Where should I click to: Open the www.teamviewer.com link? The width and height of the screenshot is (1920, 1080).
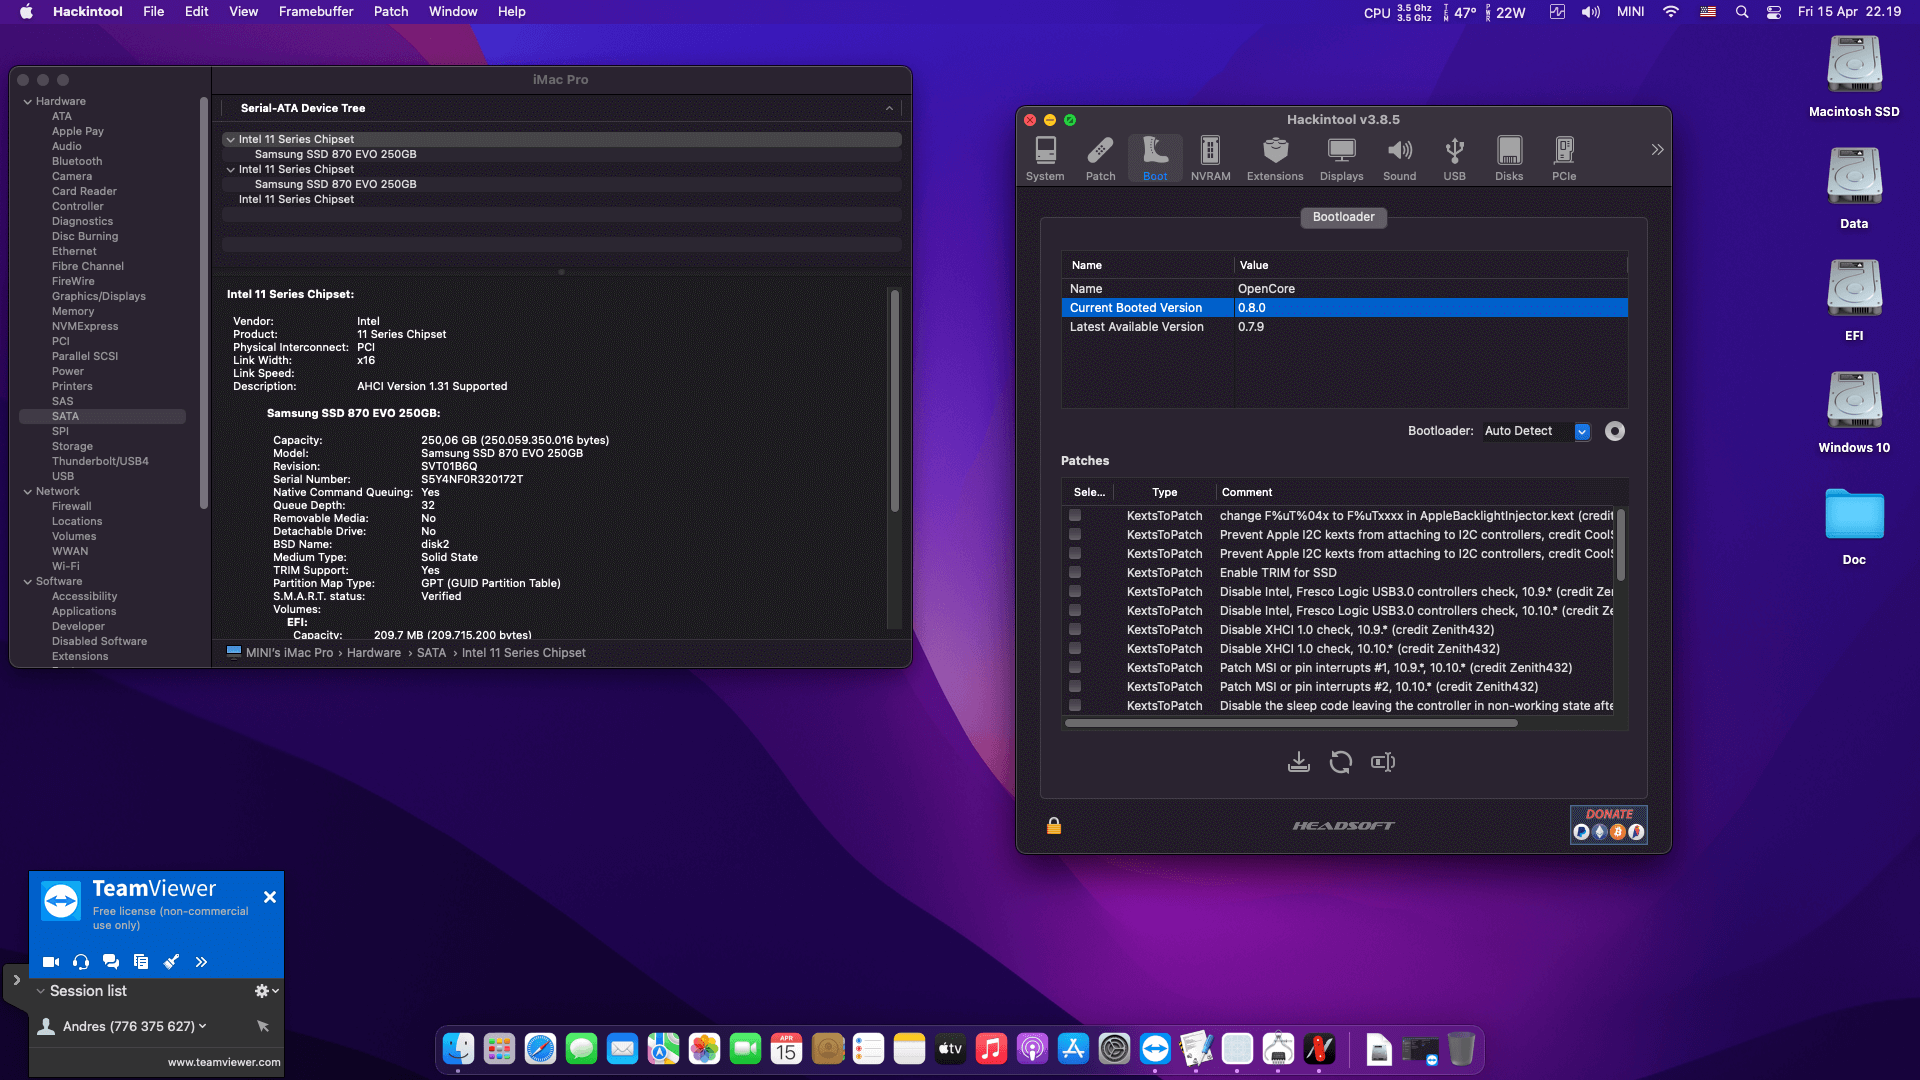coord(224,1062)
